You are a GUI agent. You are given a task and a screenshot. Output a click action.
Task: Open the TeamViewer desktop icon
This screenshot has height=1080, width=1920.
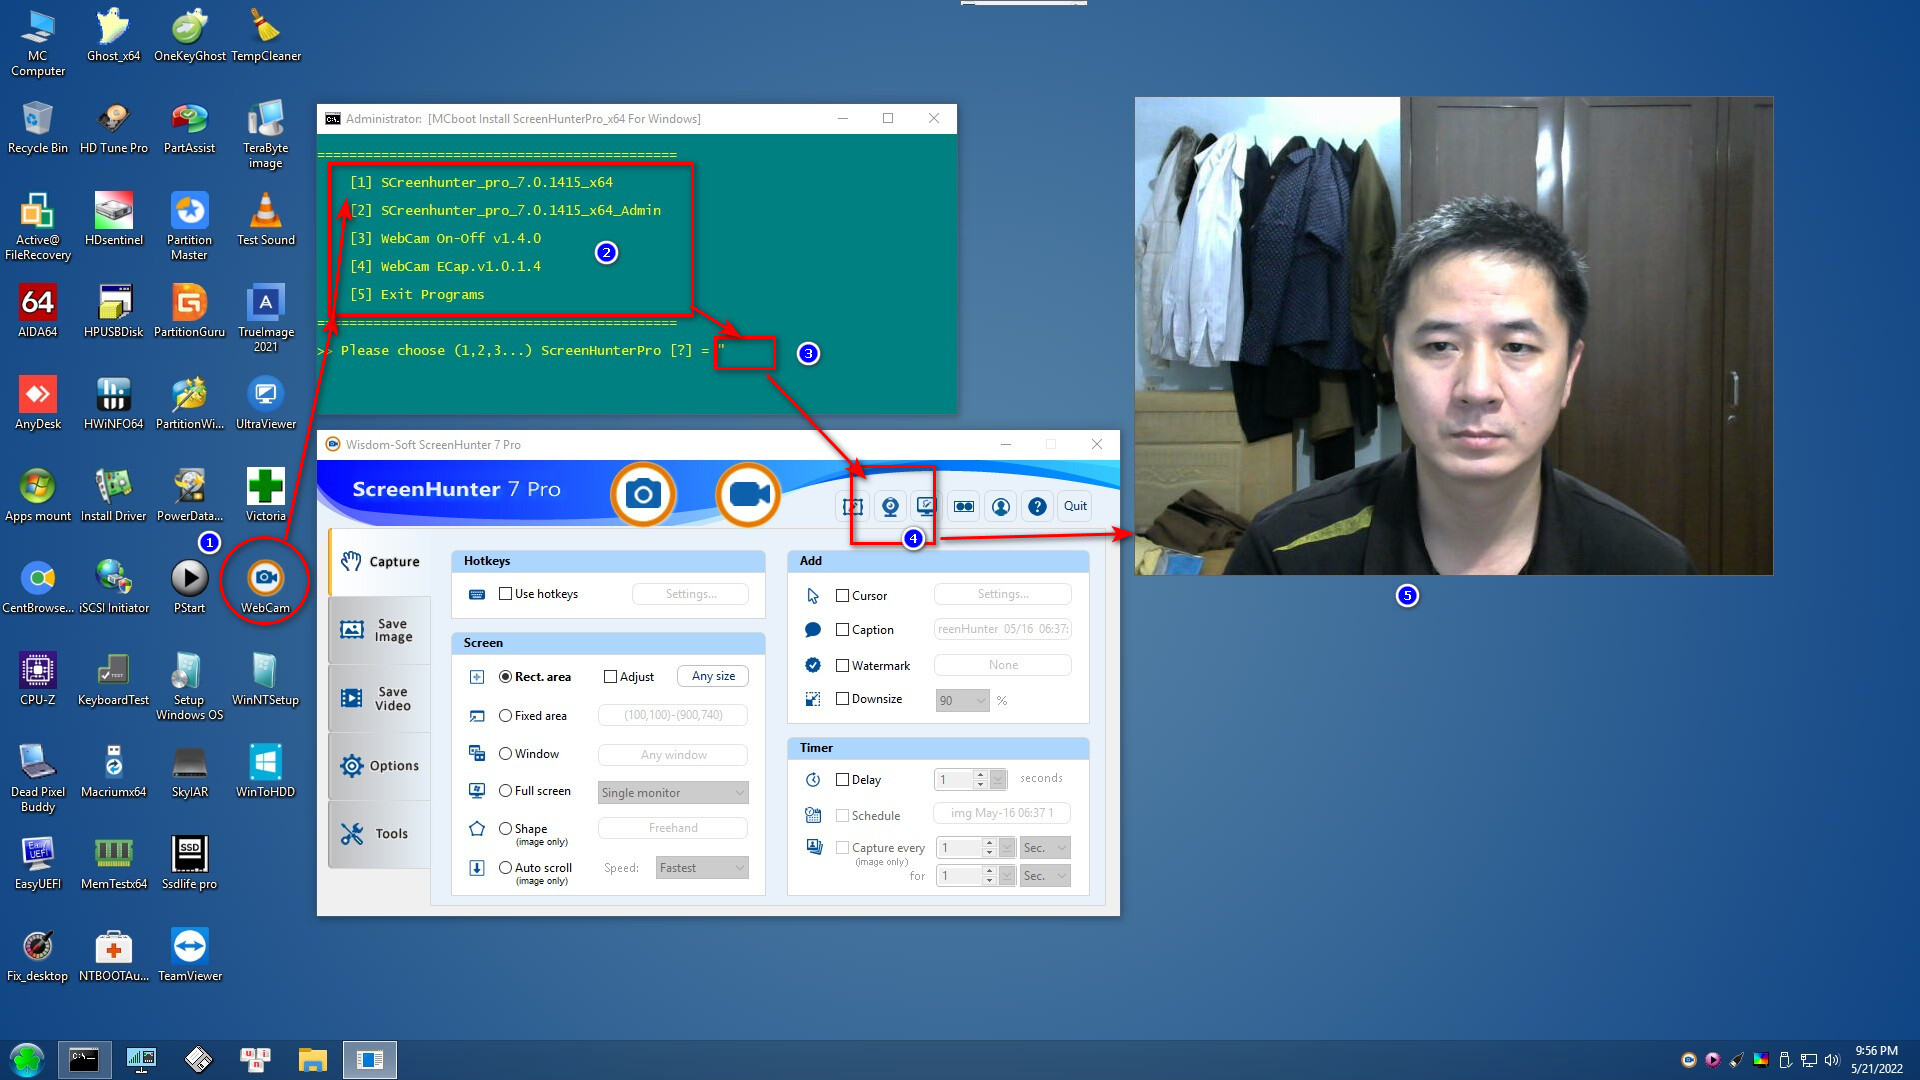click(189, 955)
